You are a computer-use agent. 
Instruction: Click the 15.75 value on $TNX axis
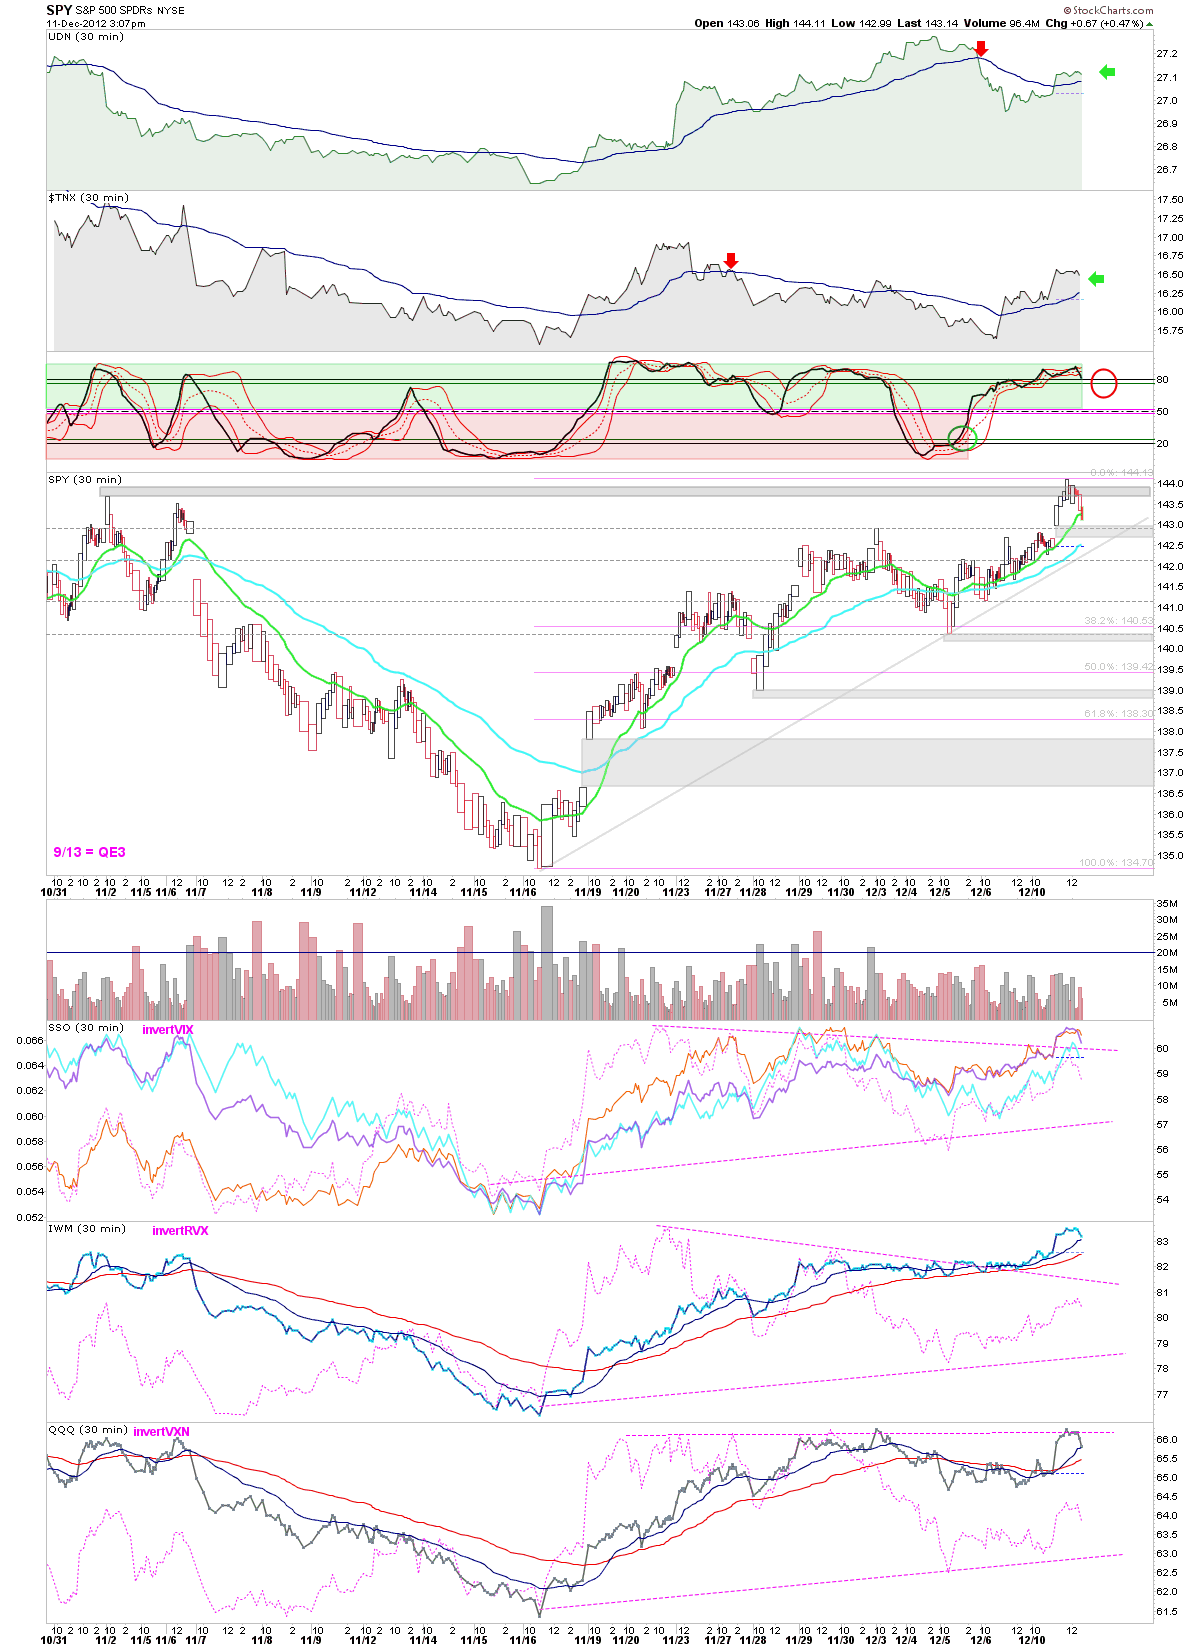click(1170, 330)
